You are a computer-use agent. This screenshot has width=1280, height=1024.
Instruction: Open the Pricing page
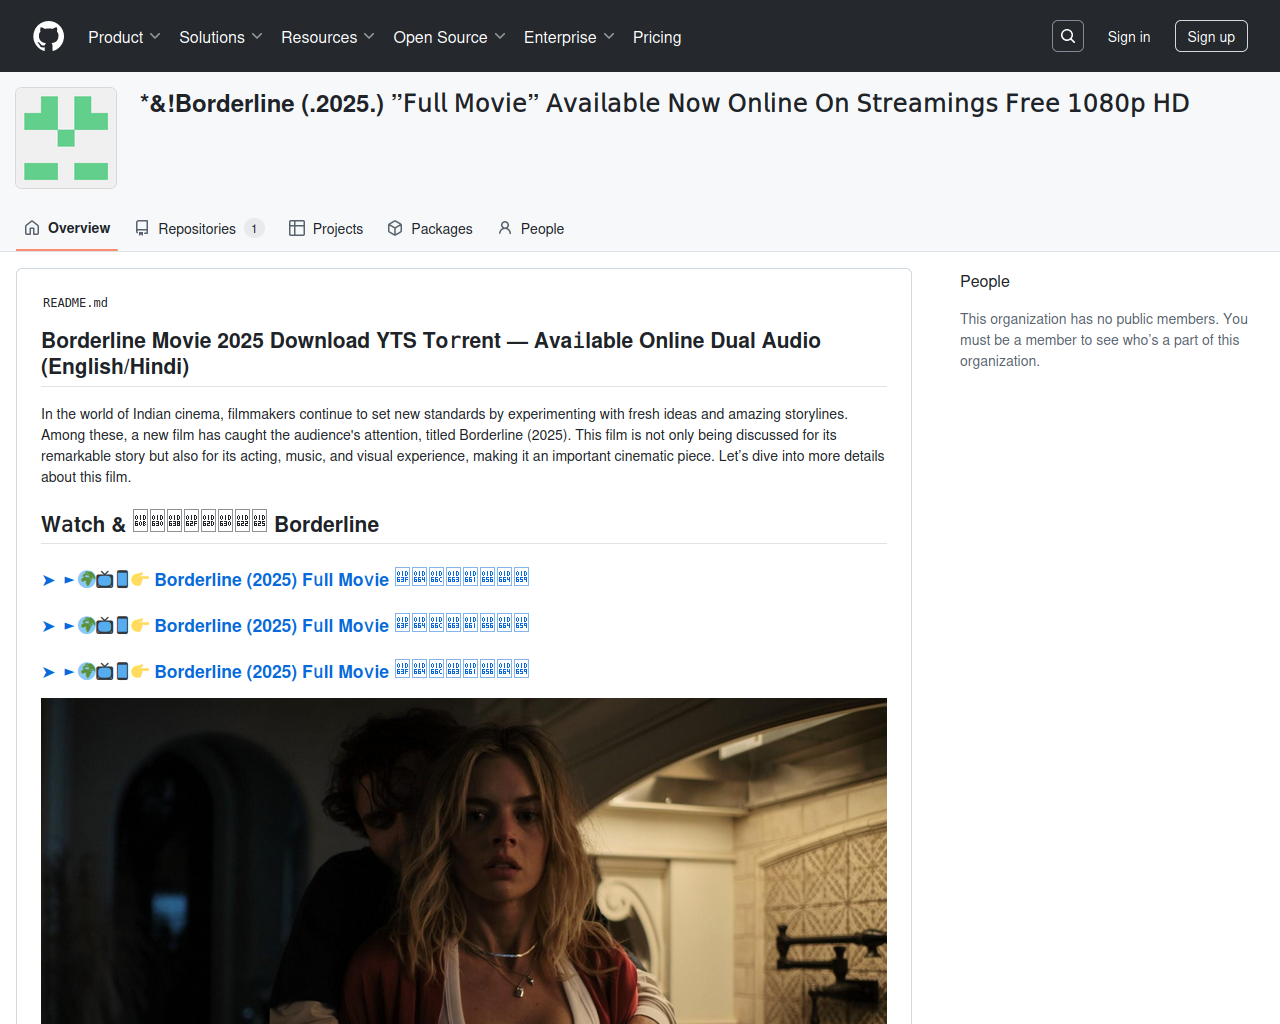[x=657, y=37]
